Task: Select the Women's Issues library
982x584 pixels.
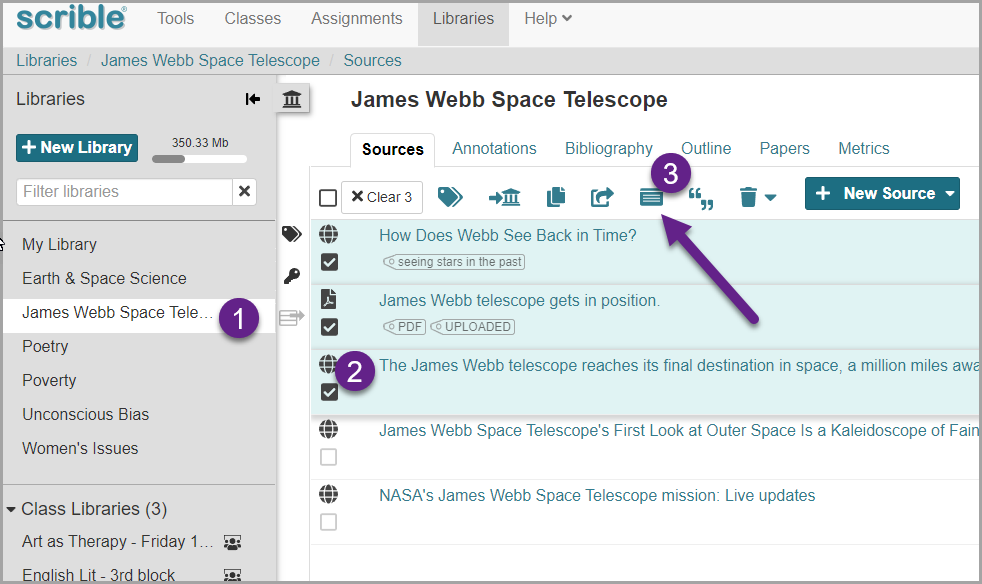Action: pyautogui.click(x=80, y=449)
